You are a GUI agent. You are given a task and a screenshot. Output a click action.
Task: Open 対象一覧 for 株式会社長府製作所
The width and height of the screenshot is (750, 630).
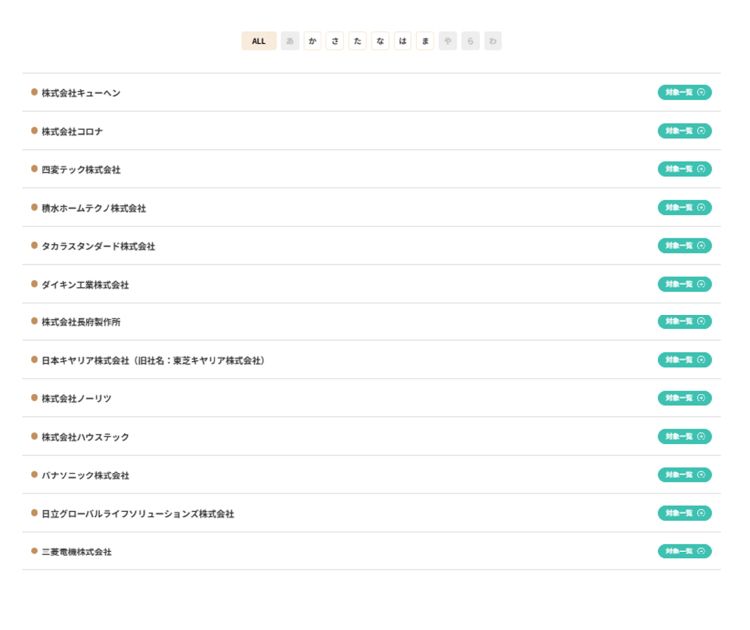[684, 321]
